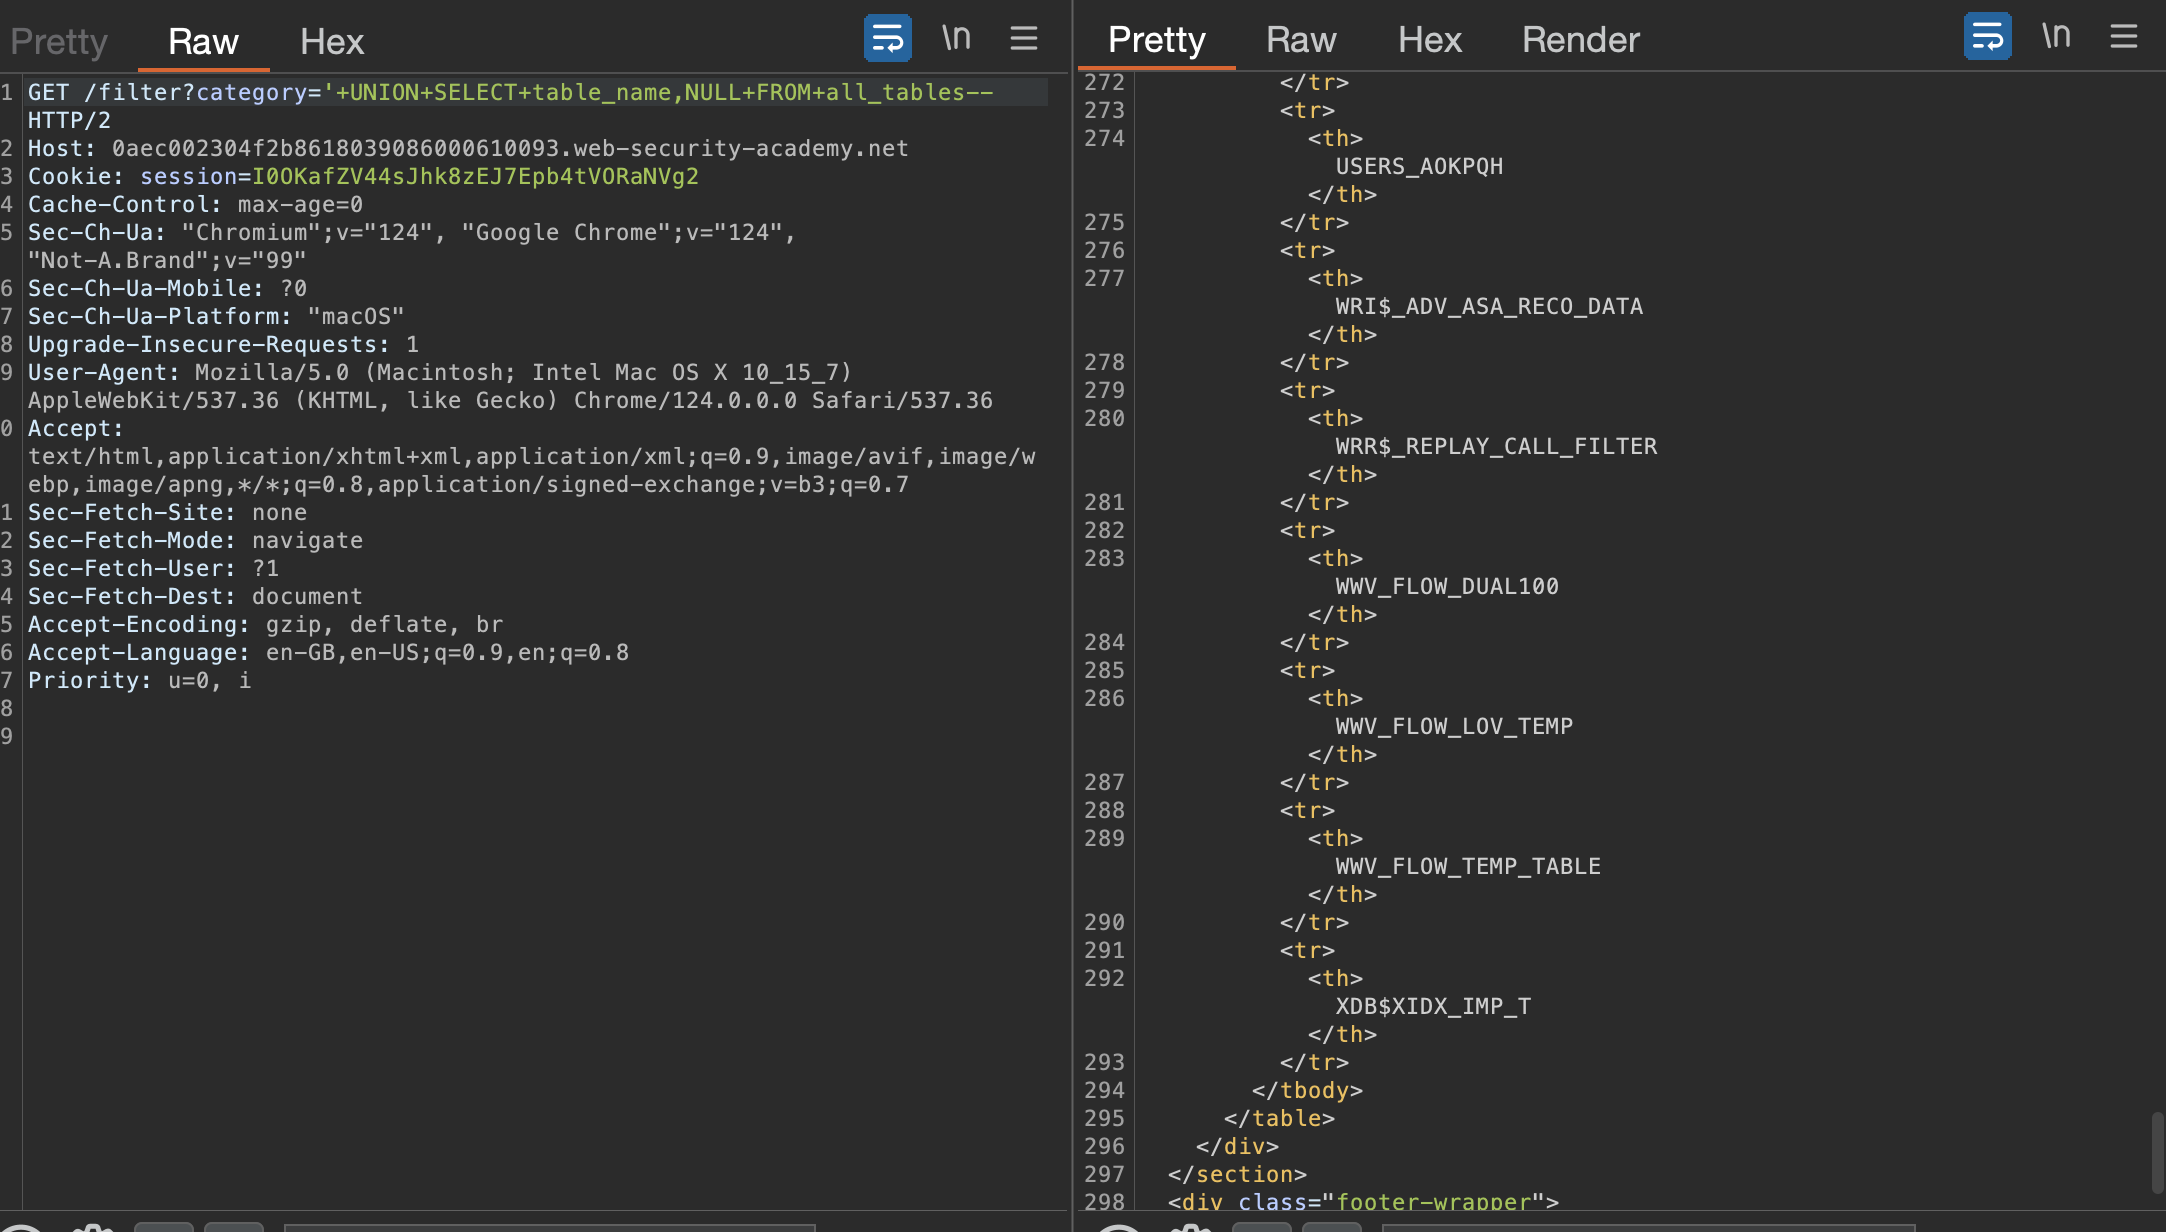Click the session cookie value text

475,176
